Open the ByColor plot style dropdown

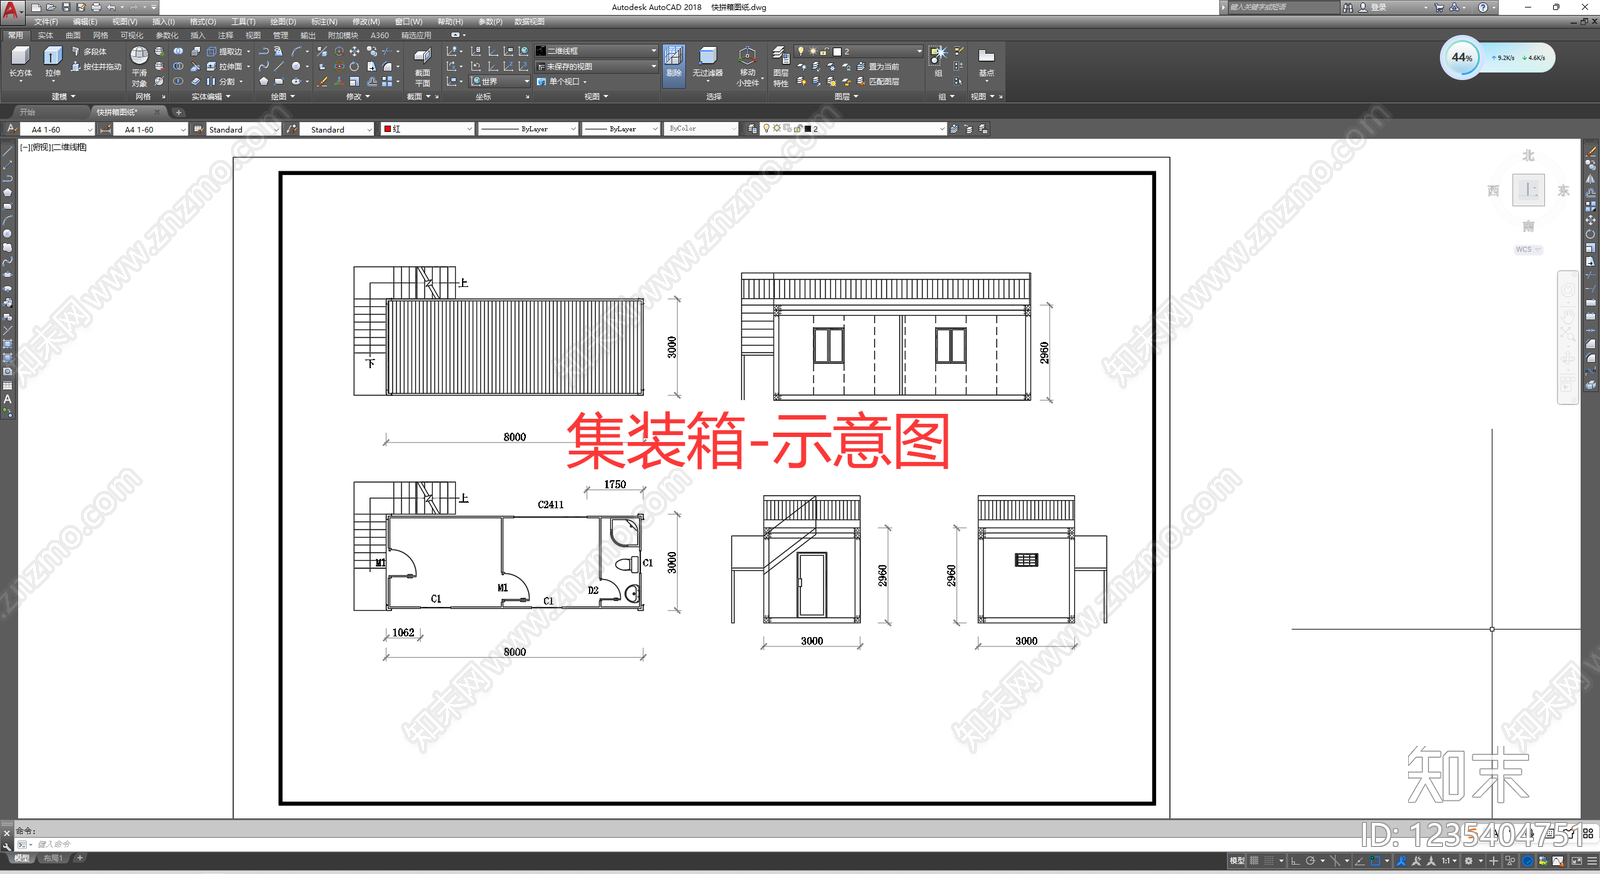[702, 129]
